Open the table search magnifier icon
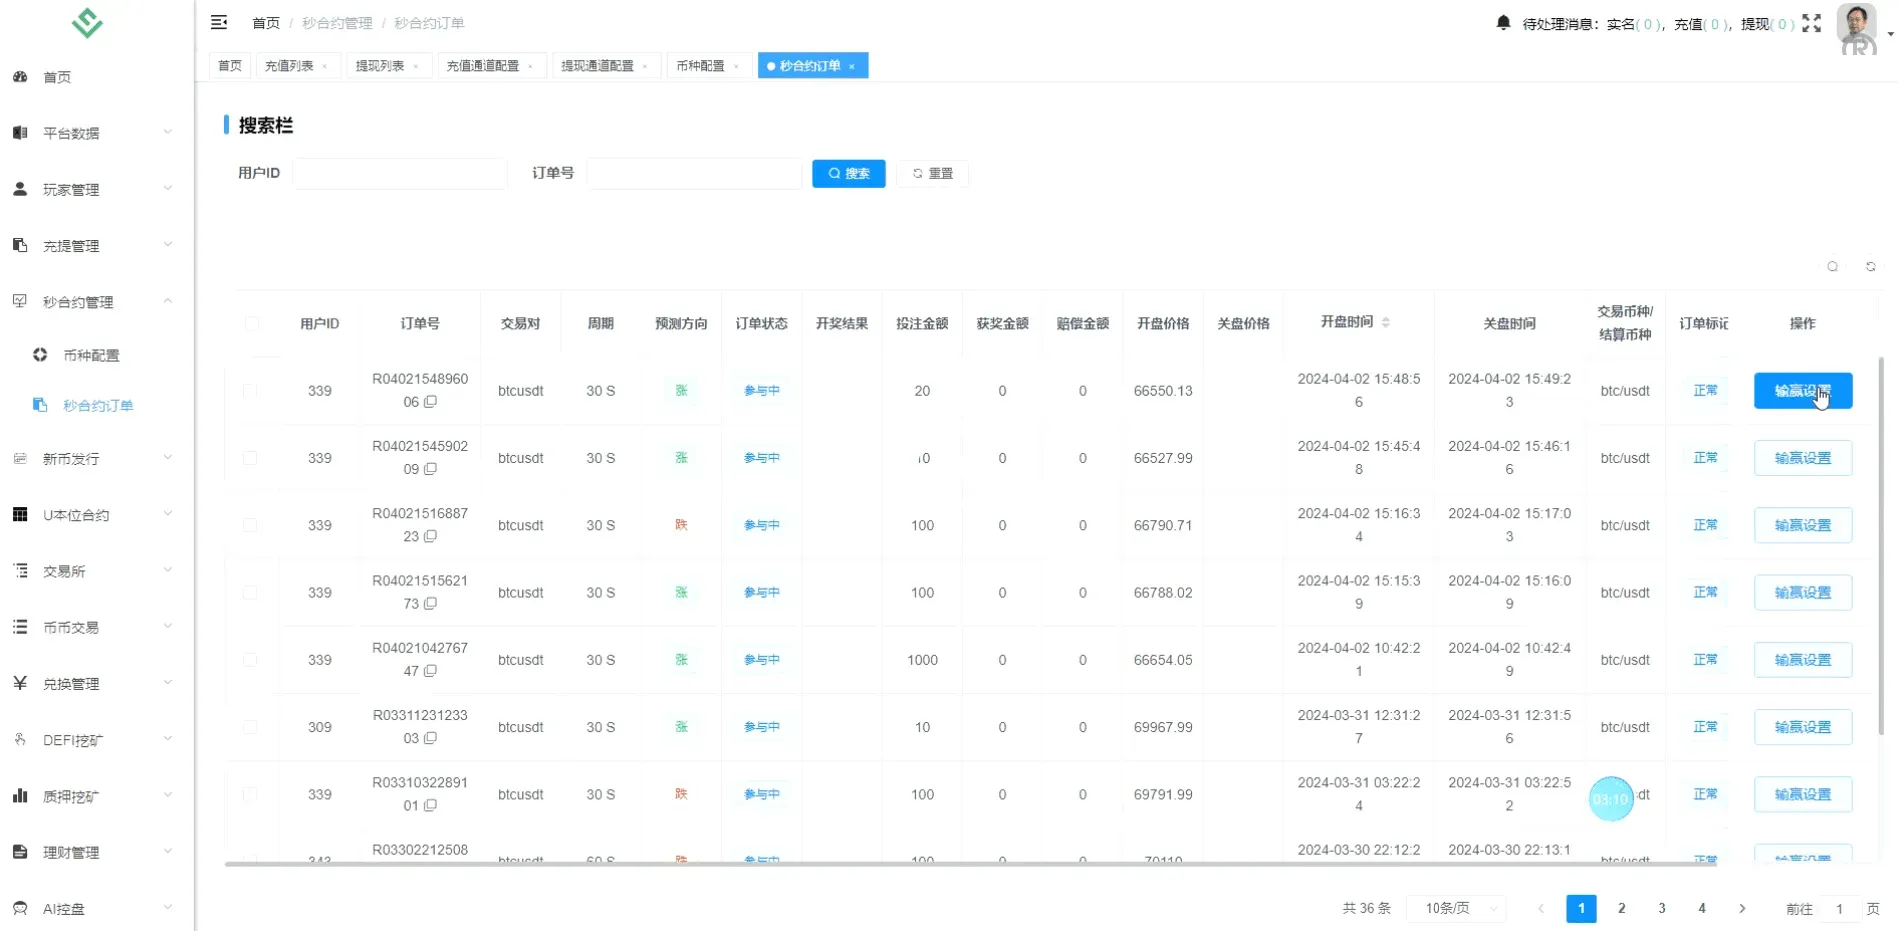The width and height of the screenshot is (1898, 931). click(x=1832, y=267)
